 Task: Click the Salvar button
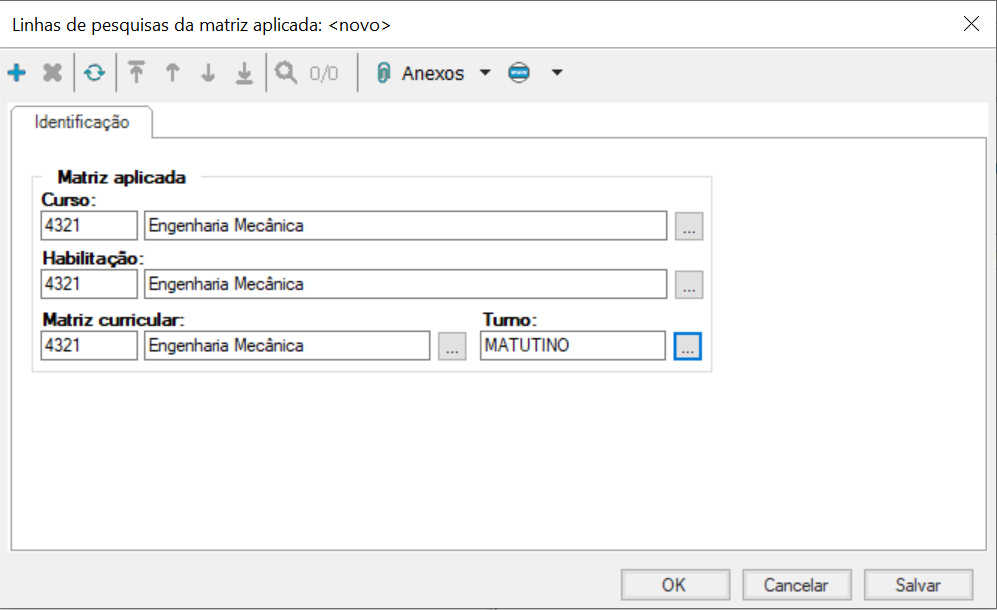918,585
